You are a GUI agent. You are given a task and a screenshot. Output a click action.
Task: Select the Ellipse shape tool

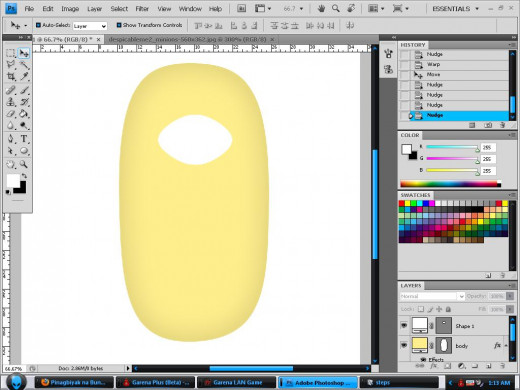[24, 151]
